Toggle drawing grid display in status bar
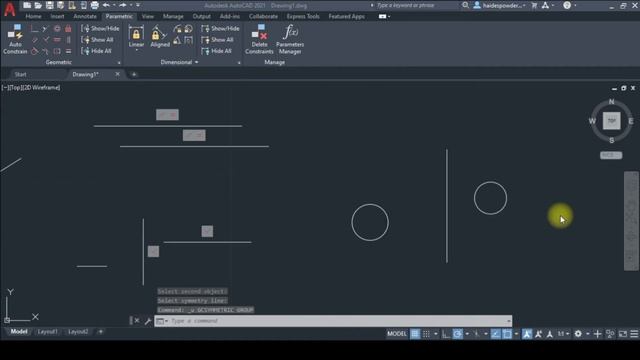The image size is (640, 360). tap(415, 334)
